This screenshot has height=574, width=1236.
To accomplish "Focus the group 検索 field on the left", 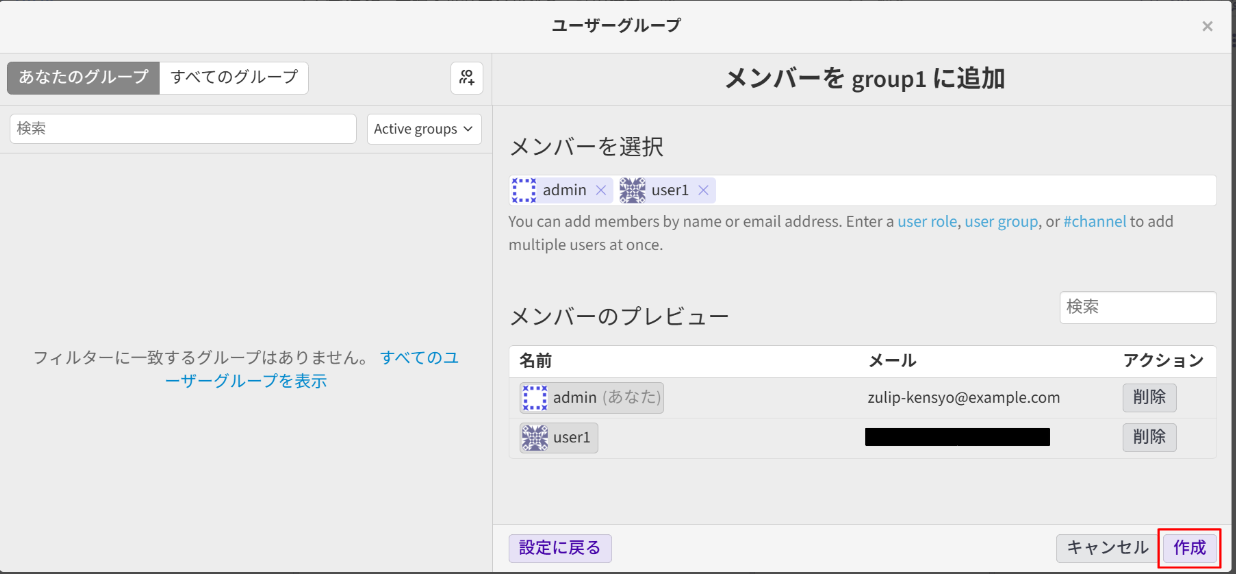I will tap(183, 129).
